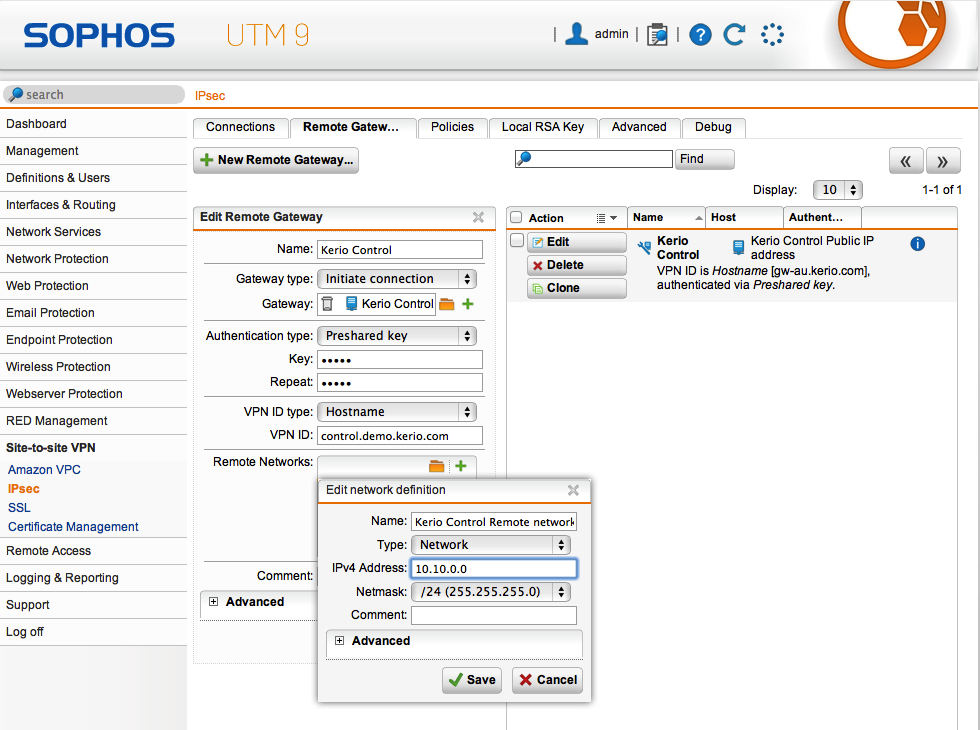Open Network Protection in sidebar
The width and height of the screenshot is (980, 730).
click(x=94, y=259)
